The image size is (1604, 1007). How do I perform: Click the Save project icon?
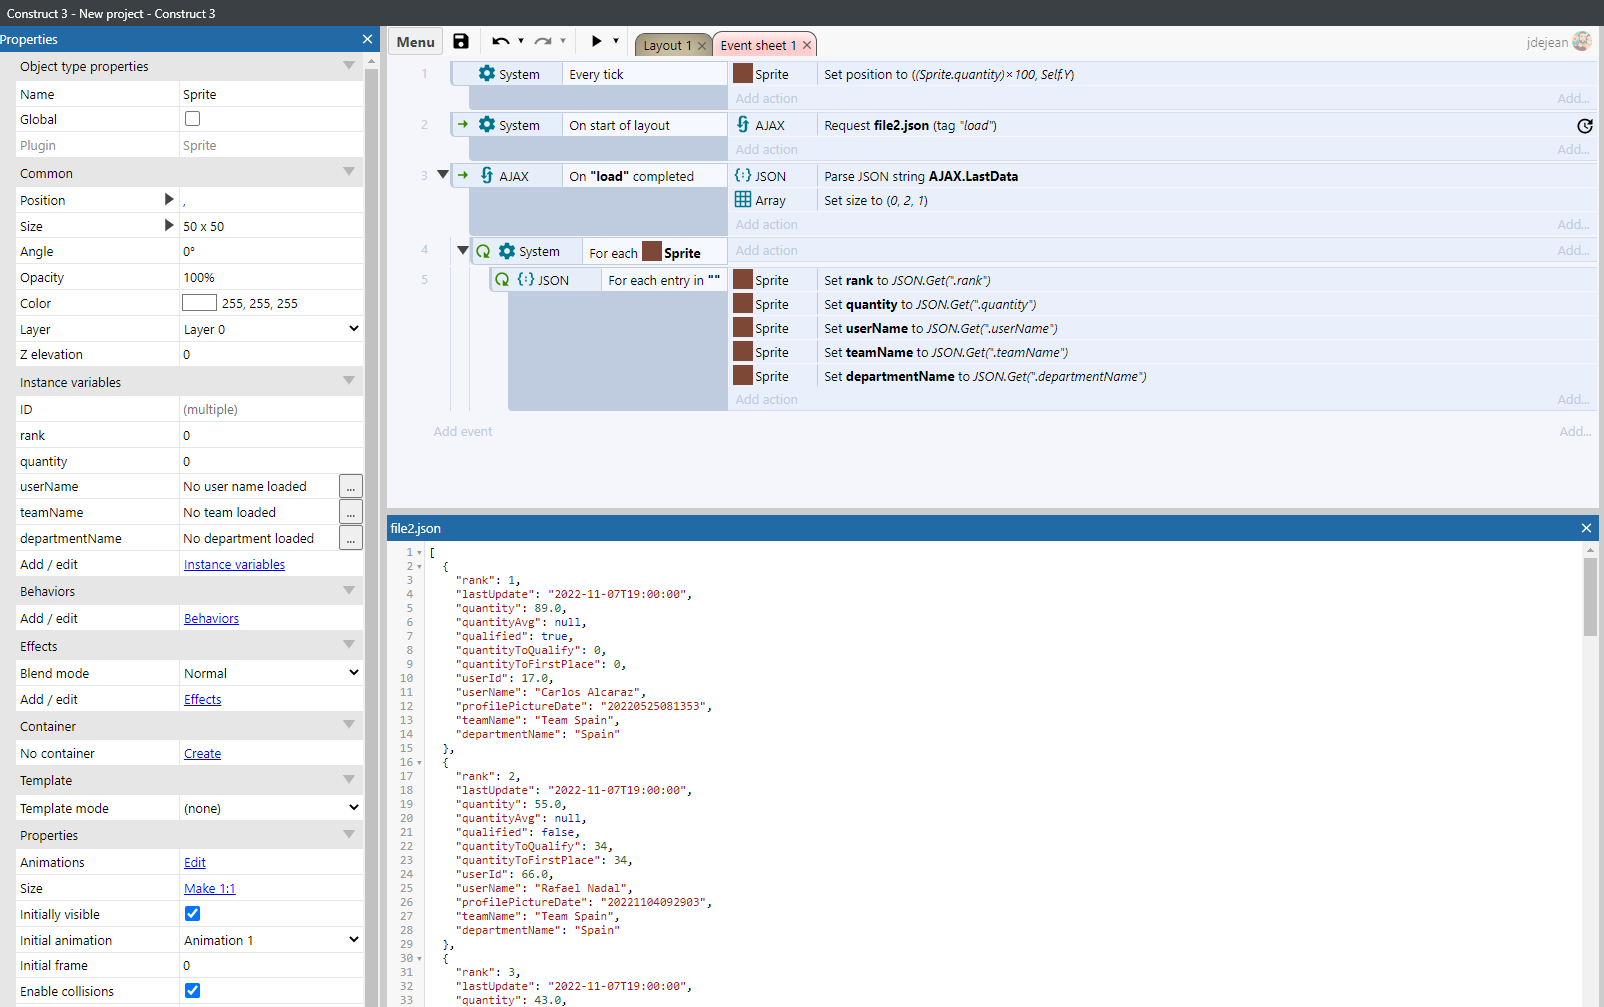(461, 41)
